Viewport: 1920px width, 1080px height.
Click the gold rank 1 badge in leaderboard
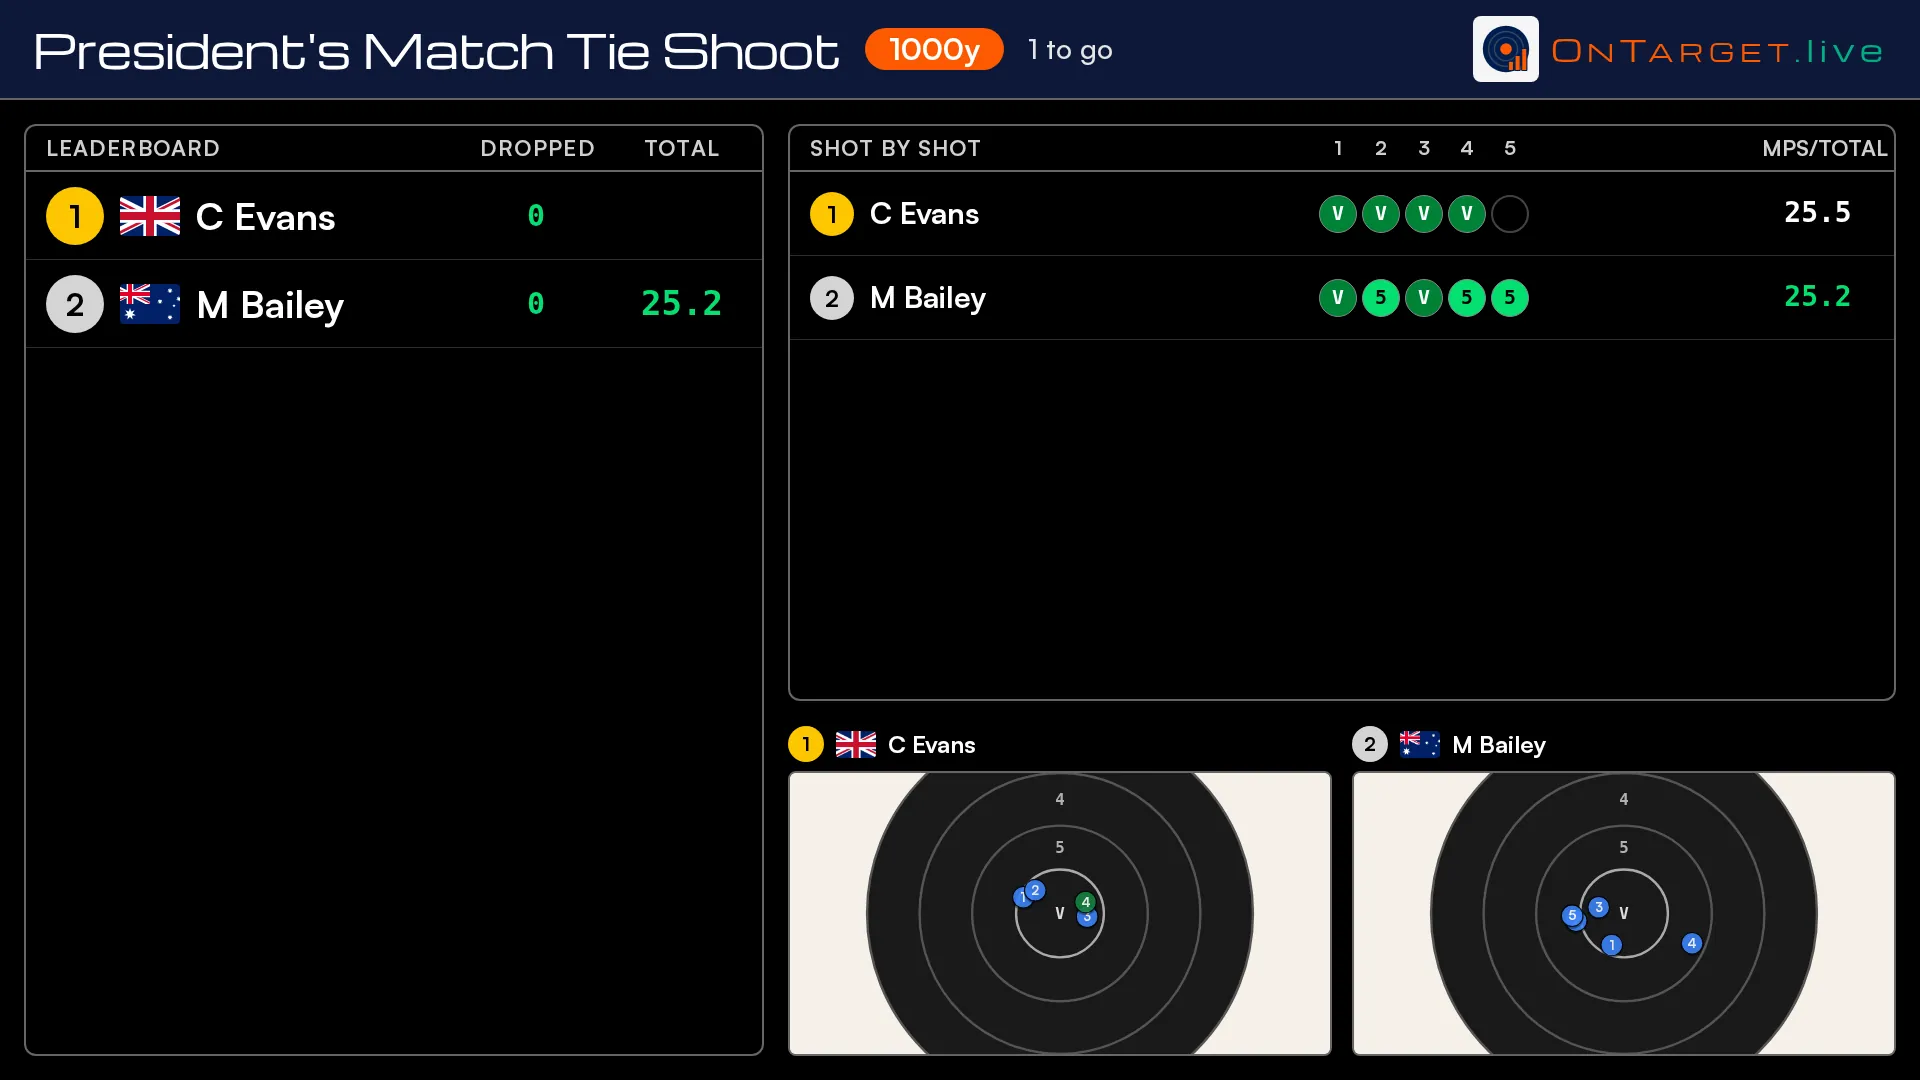[x=75, y=216]
